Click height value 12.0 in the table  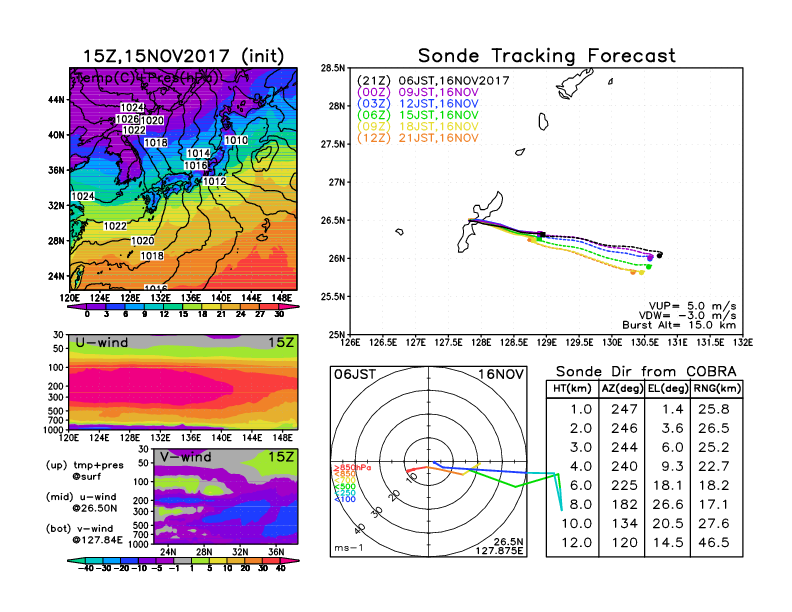pyautogui.click(x=576, y=543)
